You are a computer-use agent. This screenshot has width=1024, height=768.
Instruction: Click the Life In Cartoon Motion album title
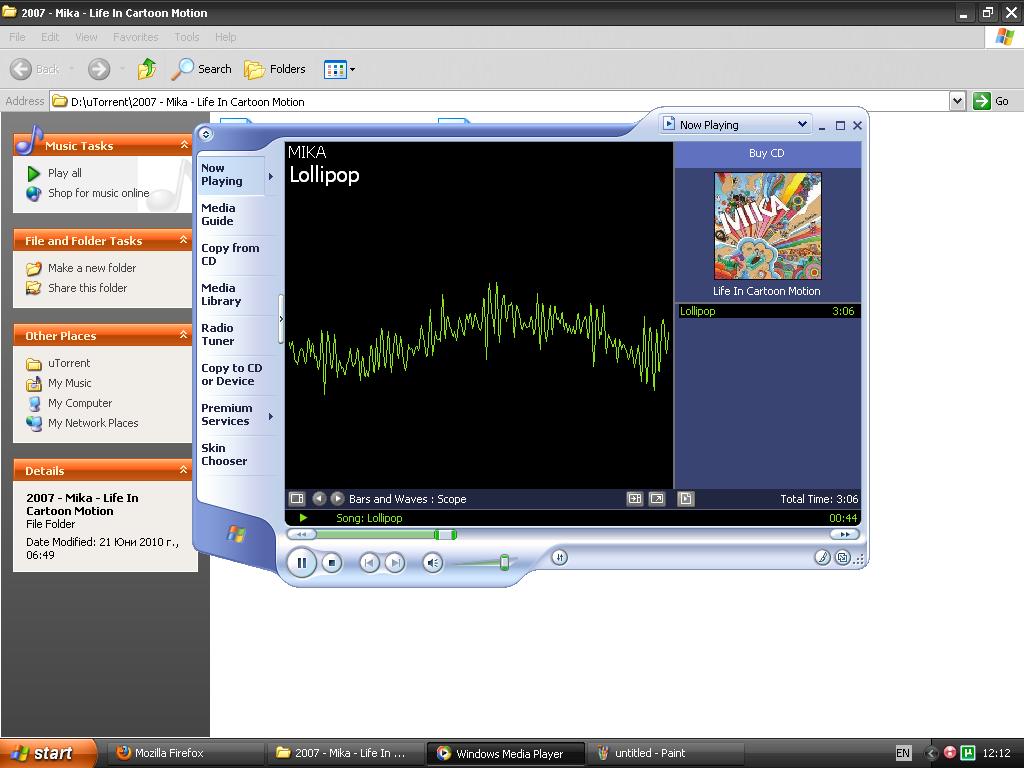coord(767,291)
